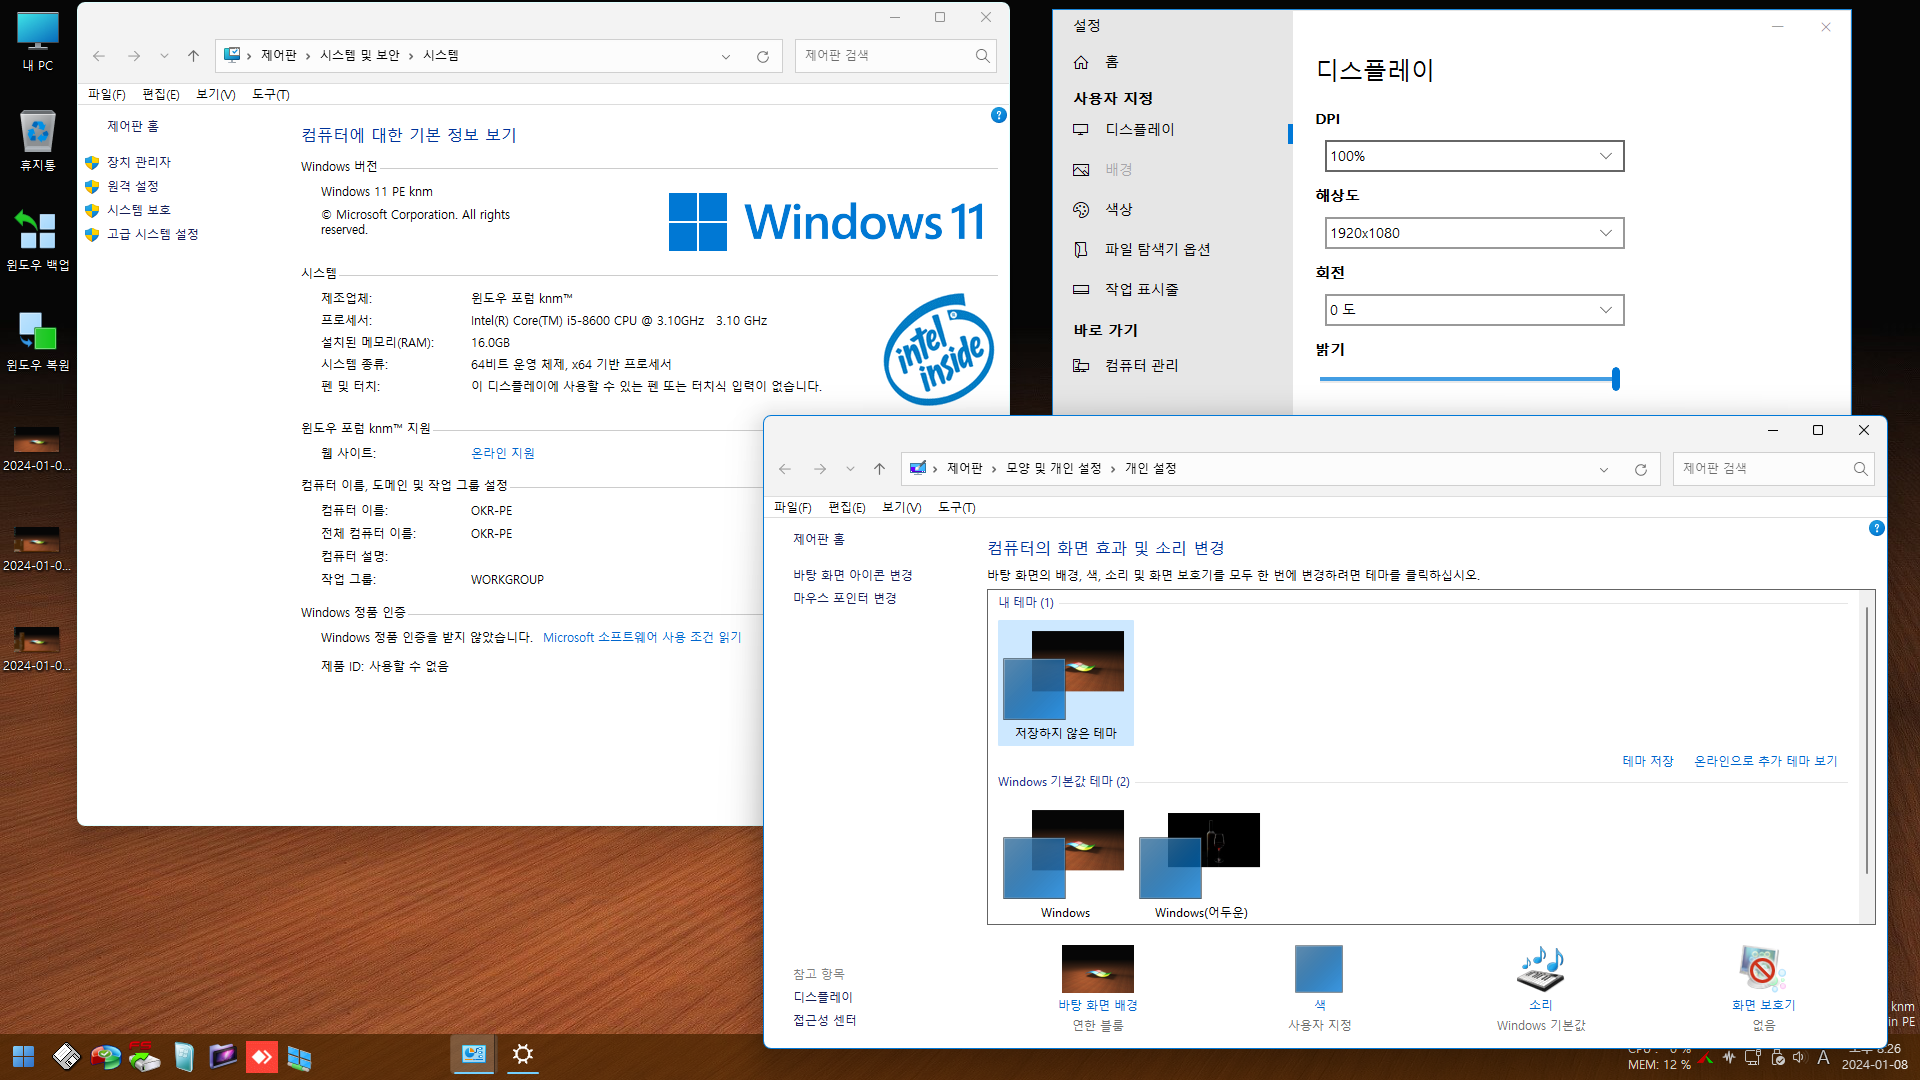This screenshot has width=1920, height=1080.
Task: Refresh the System control panel window
Action: tap(763, 56)
